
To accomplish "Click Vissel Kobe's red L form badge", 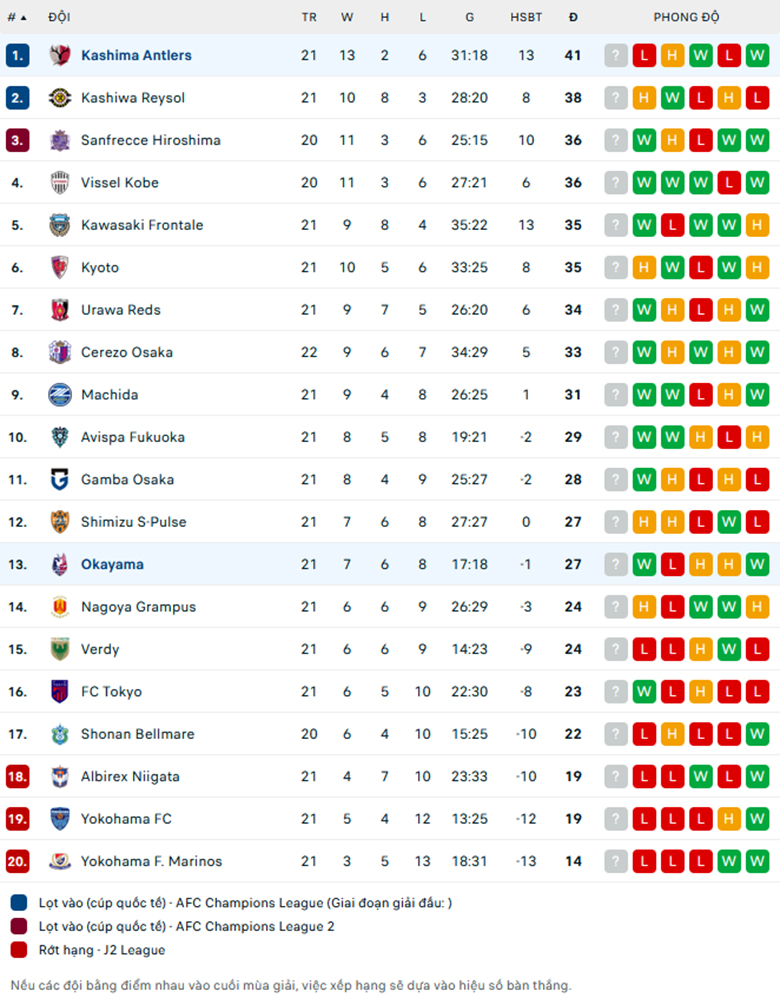I will click(x=729, y=183).
